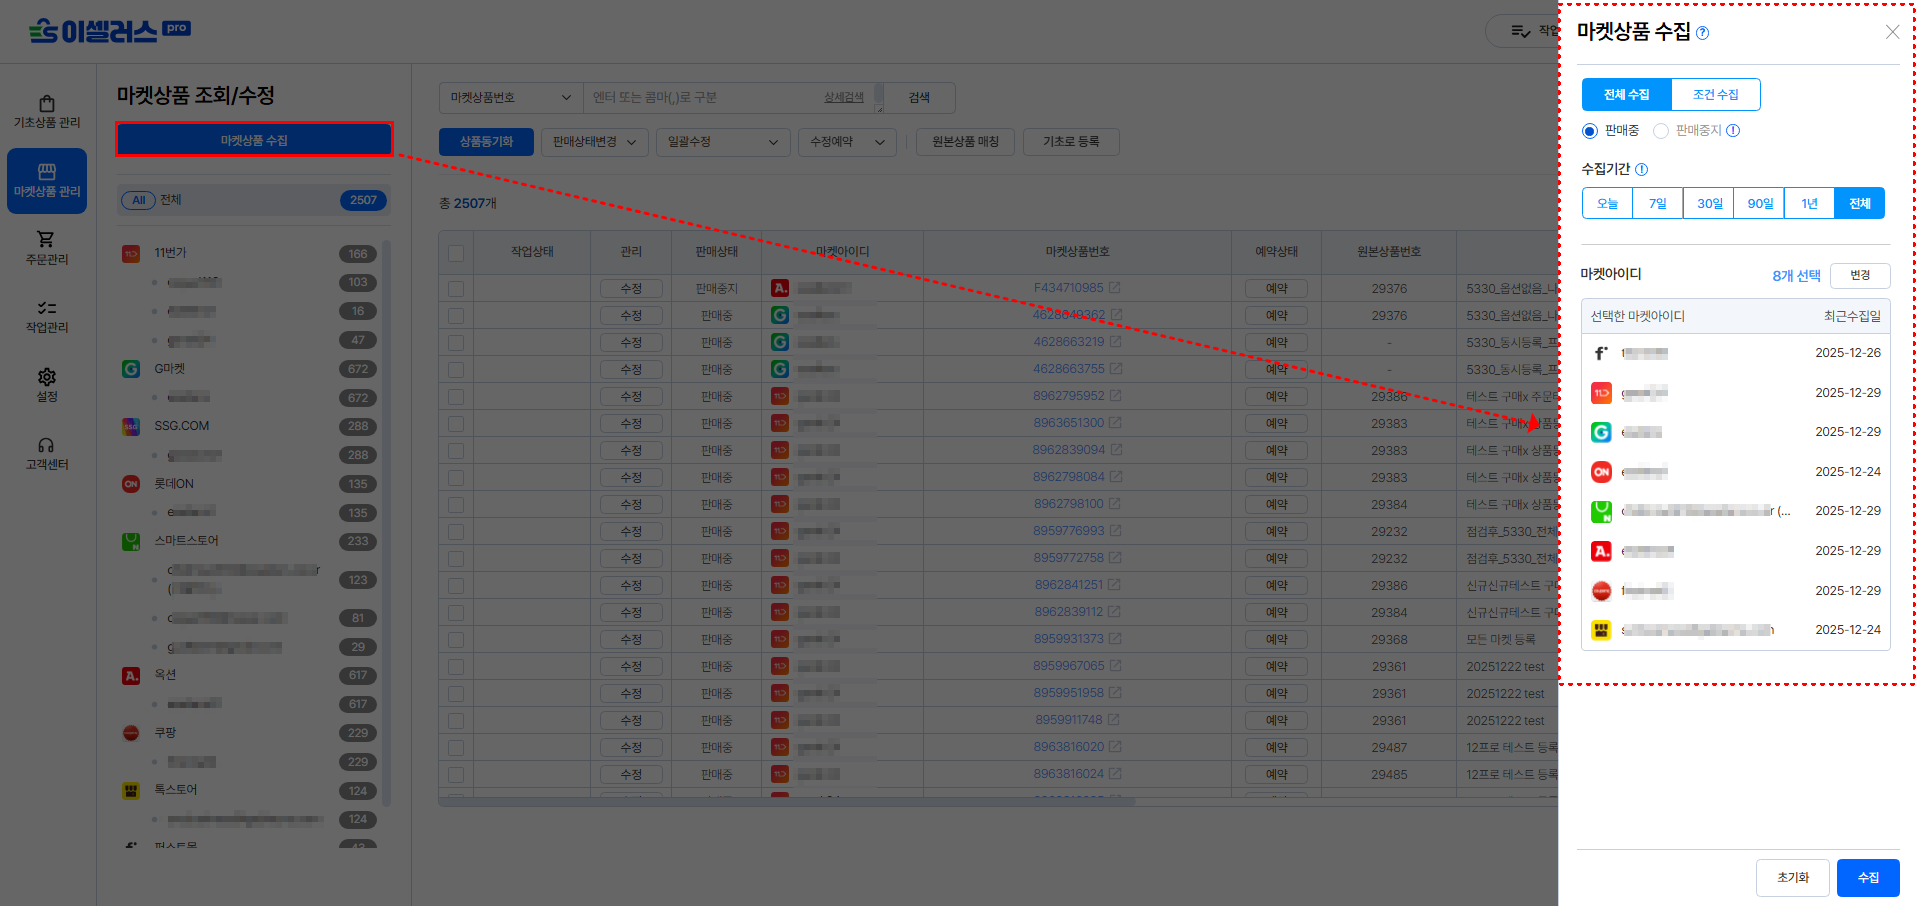The height and width of the screenshot is (906, 1917).
Task: Click the 이셀러스 pro logo
Action: 109,31
